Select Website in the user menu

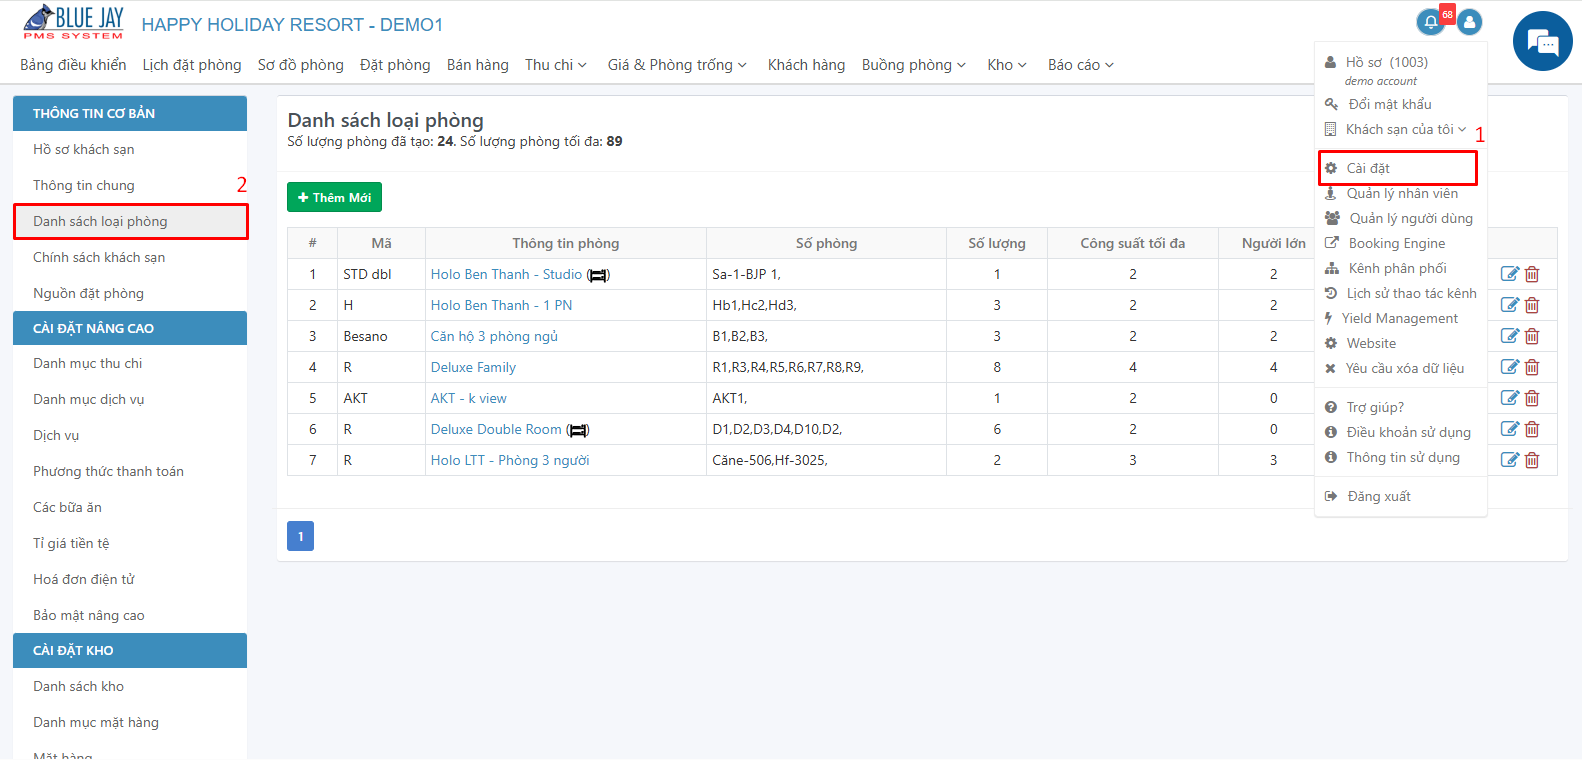pos(1371,343)
